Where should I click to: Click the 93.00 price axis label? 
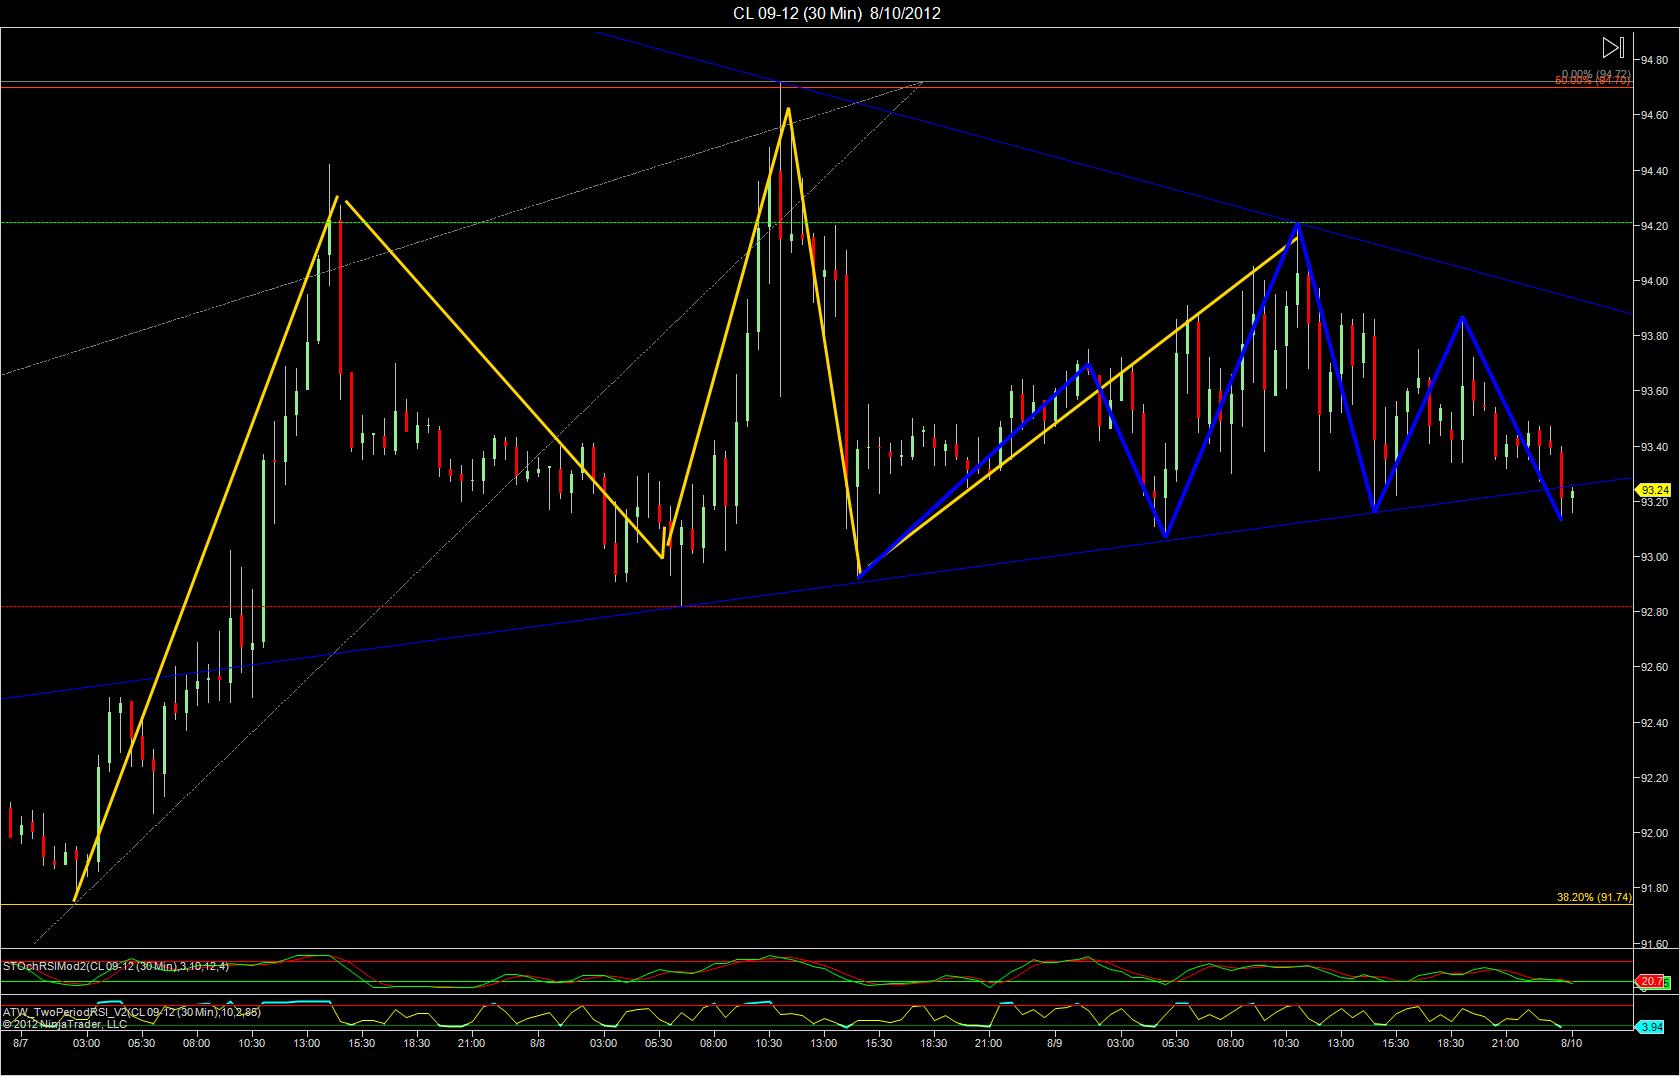pos(1654,557)
